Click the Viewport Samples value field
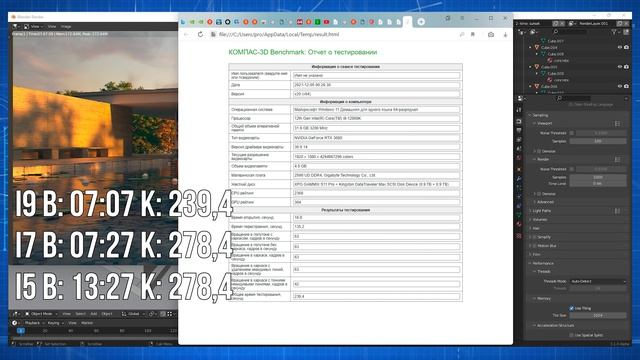 [598, 141]
